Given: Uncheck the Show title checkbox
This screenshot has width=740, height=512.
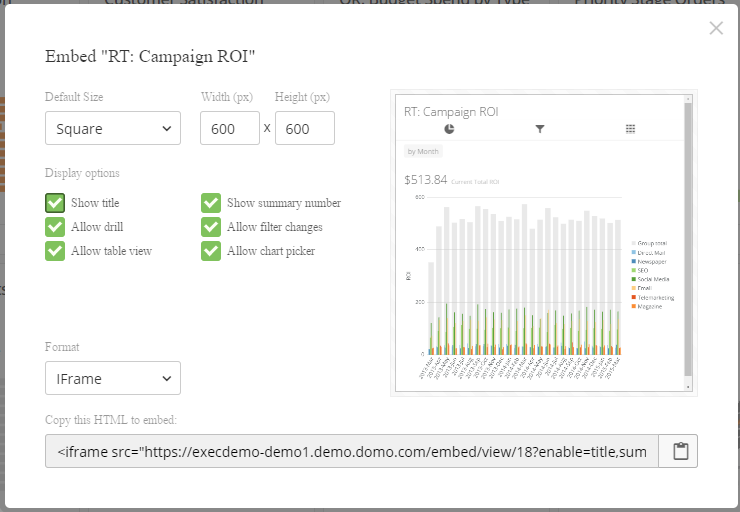Looking at the screenshot, I should click(x=55, y=203).
